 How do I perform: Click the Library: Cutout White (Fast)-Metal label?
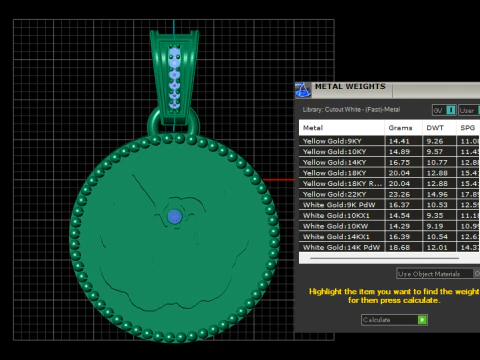point(351,110)
